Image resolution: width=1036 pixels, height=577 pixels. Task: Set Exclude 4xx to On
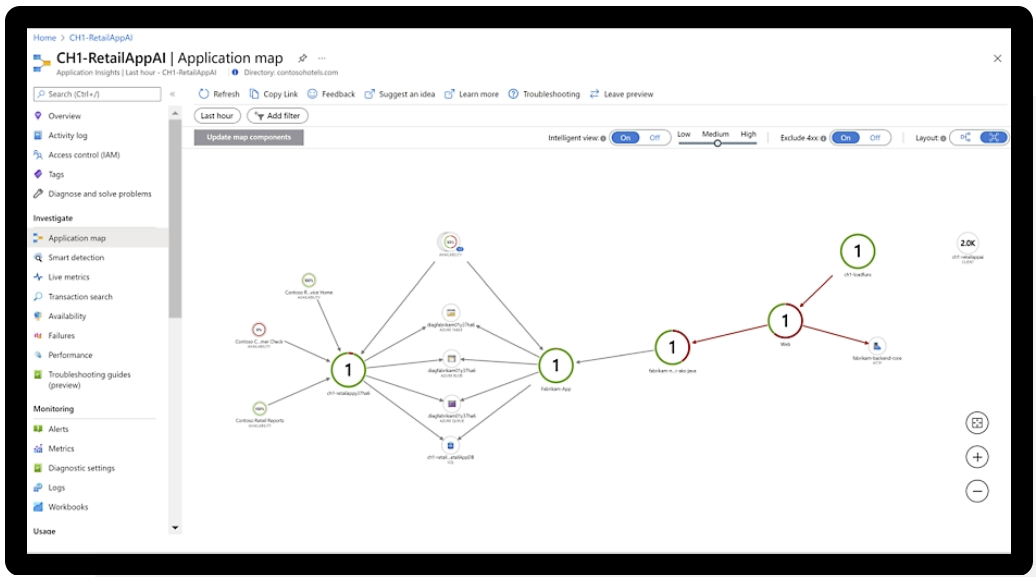845,137
